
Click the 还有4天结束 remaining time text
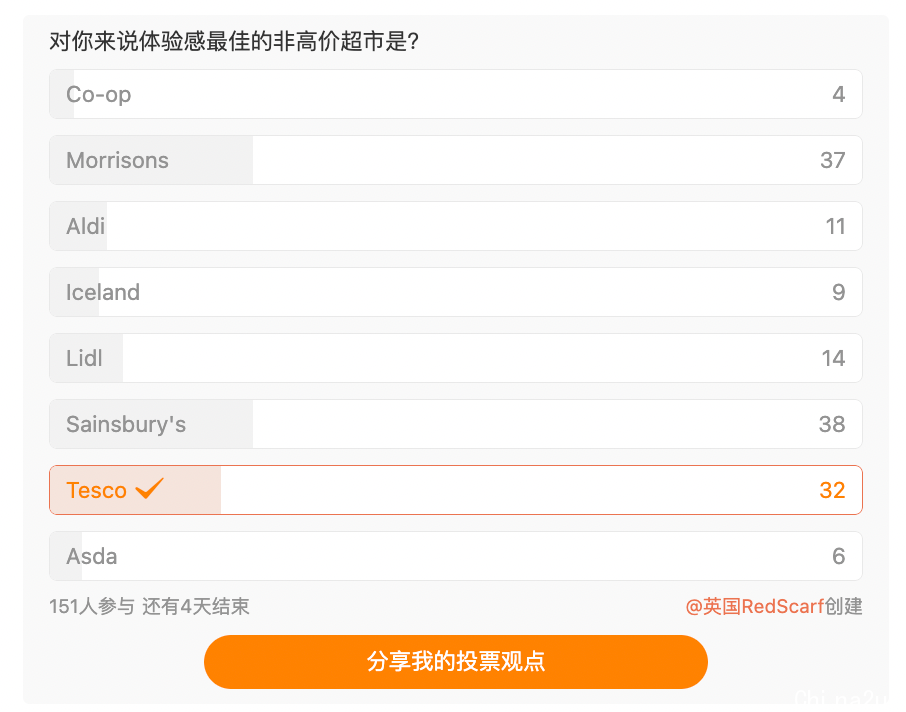pos(196,606)
